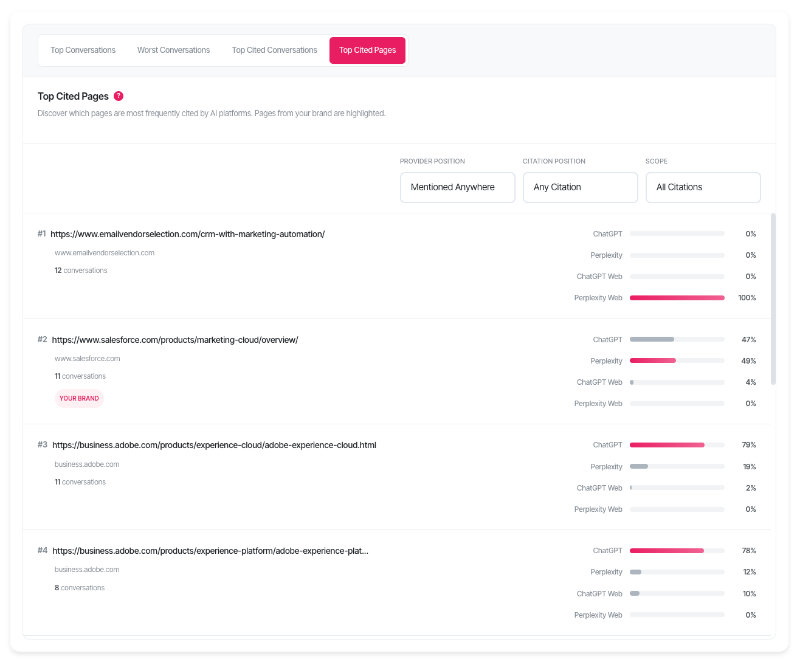Click 11 conversations under the adobe-experience-cloud page
This screenshot has height=662, width=800.
[x=80, y=481]
